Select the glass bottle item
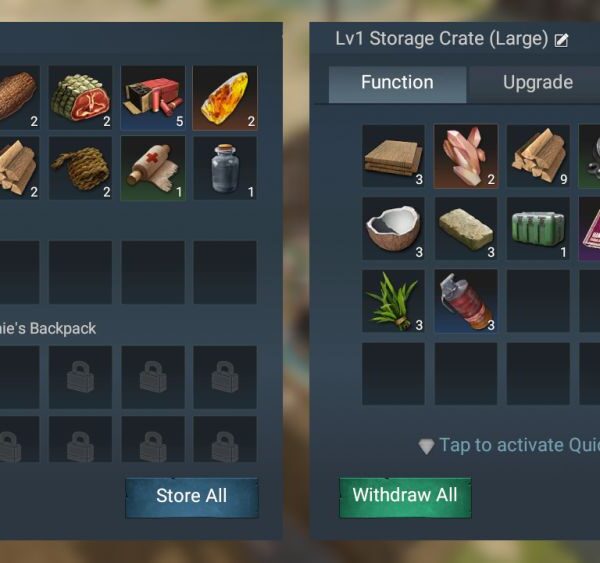 point(225,168)
